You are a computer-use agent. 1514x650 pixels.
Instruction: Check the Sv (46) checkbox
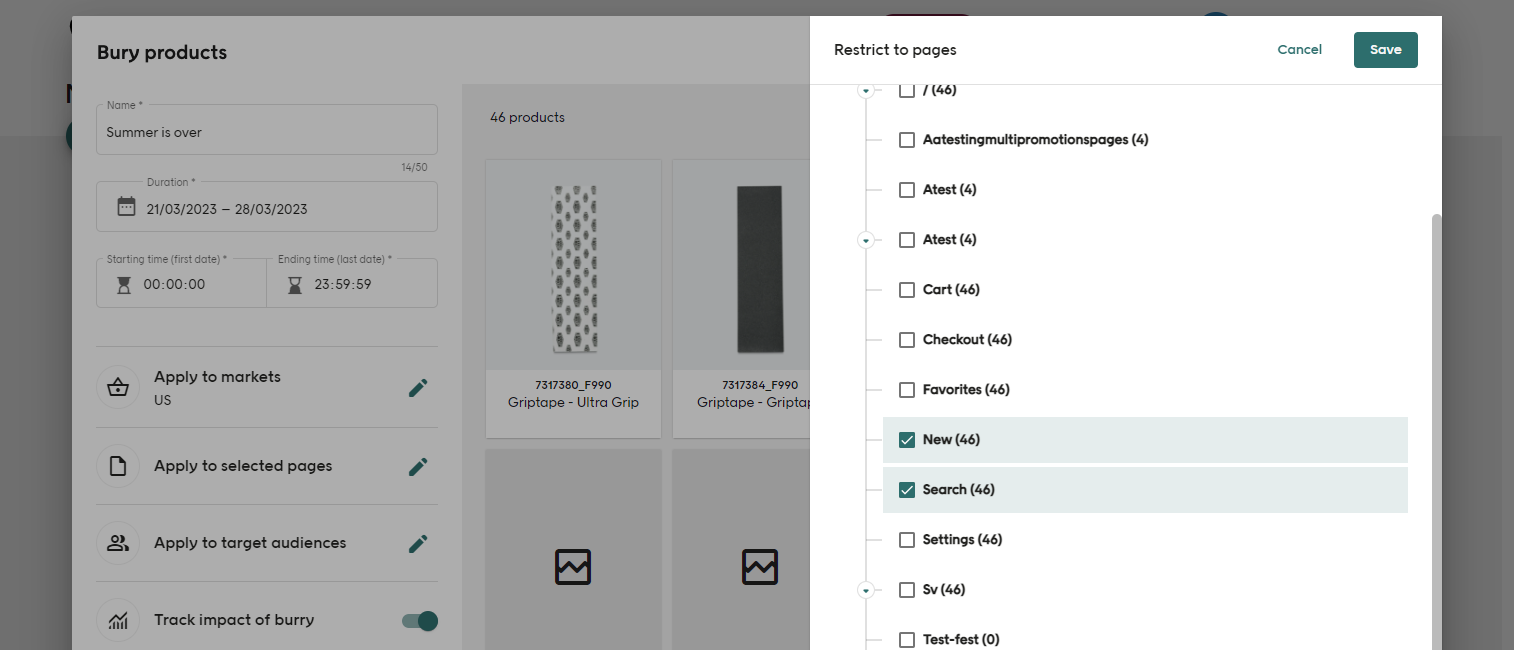[x=907, y=590]
